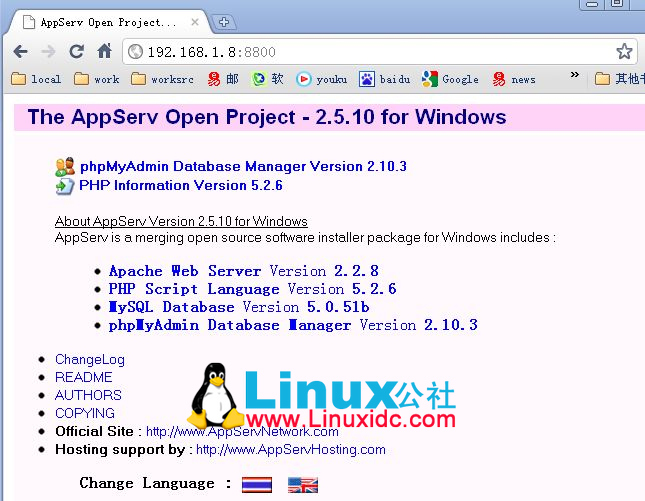Open the README link
The image size is (645, 501).
[x=84, y=377]
